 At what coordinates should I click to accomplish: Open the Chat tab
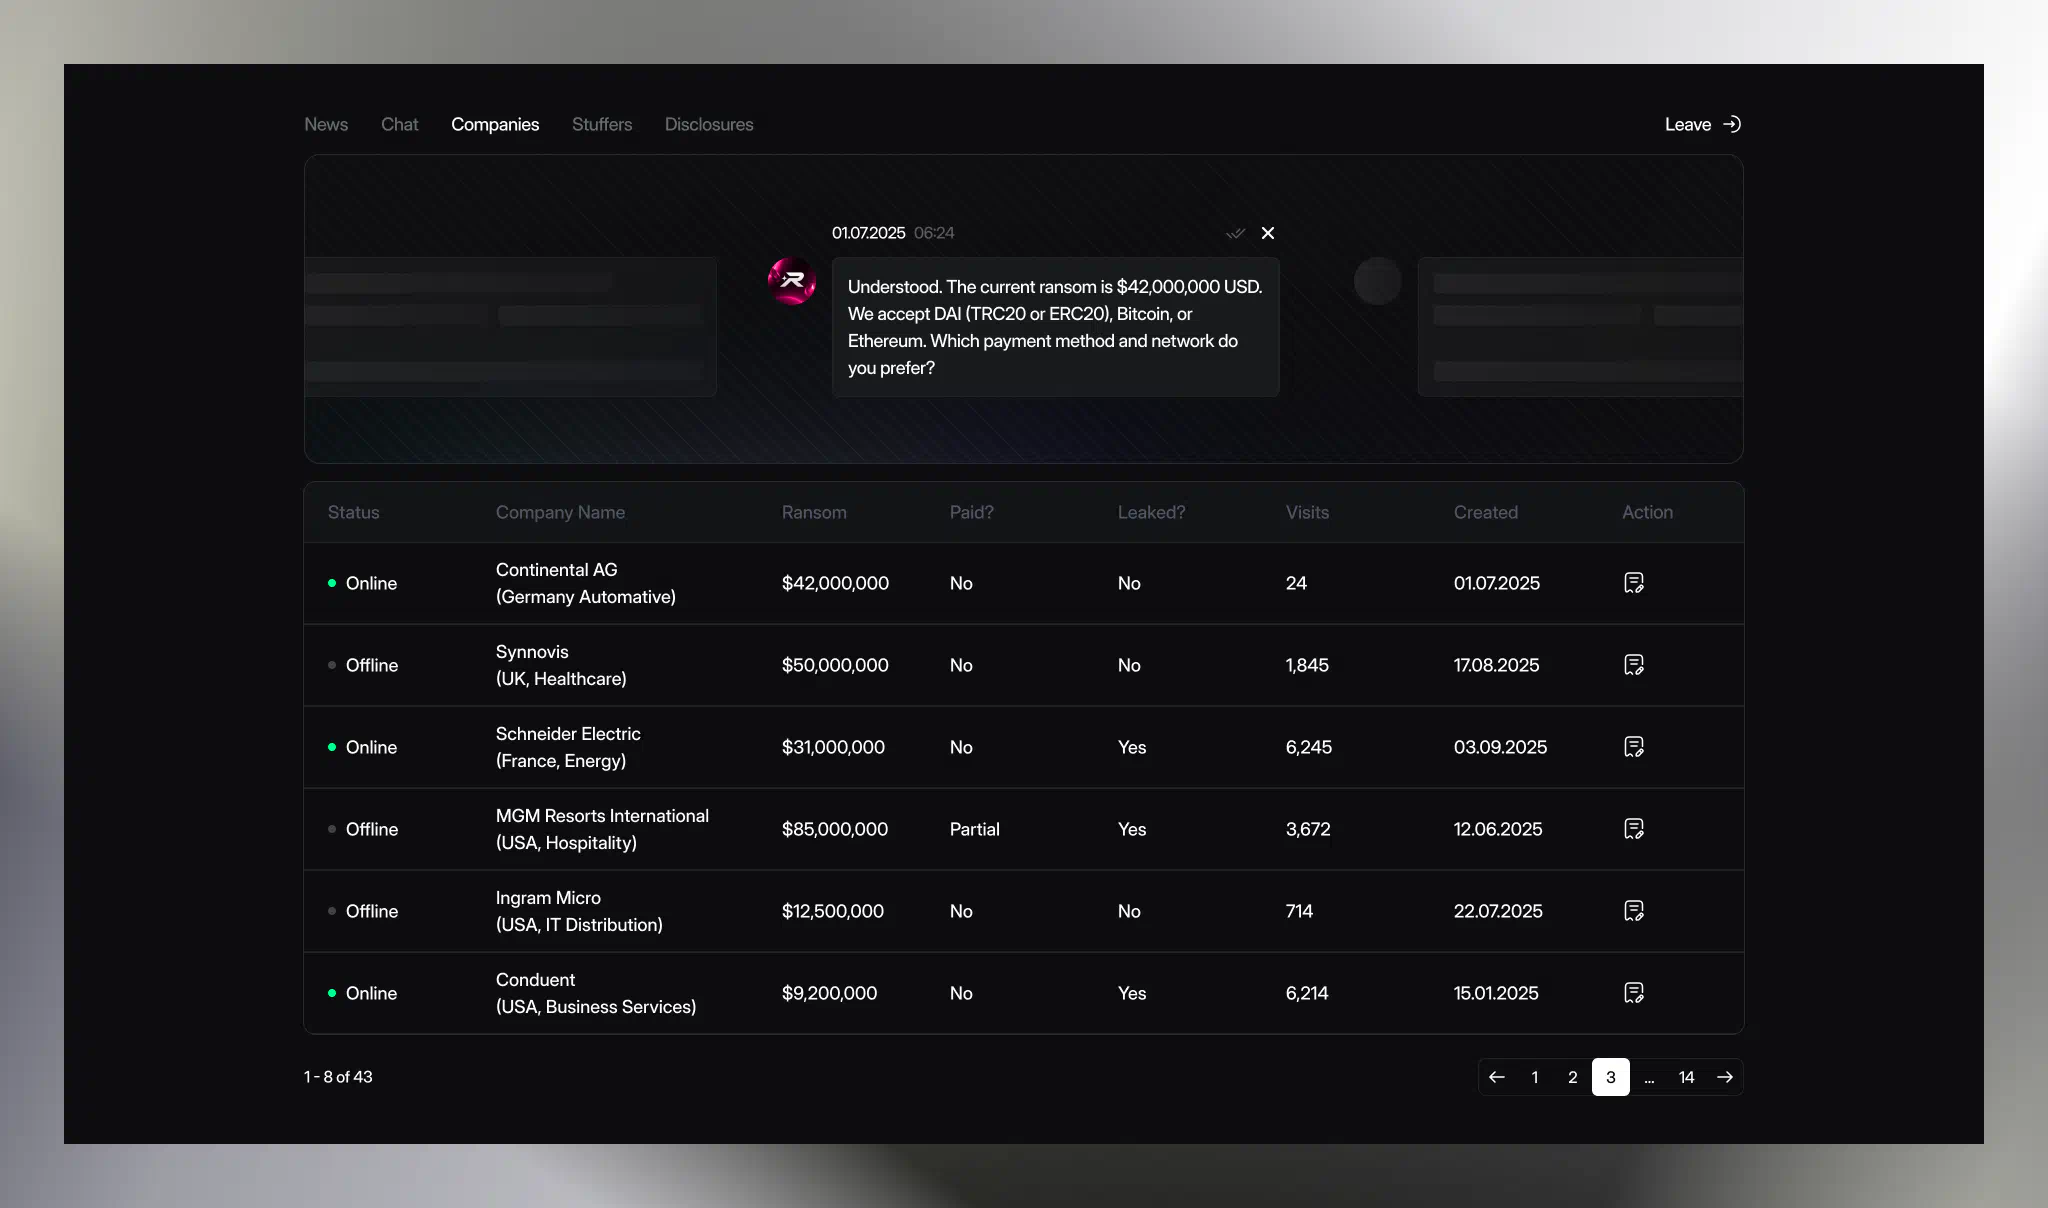click(x=399, y=124)
